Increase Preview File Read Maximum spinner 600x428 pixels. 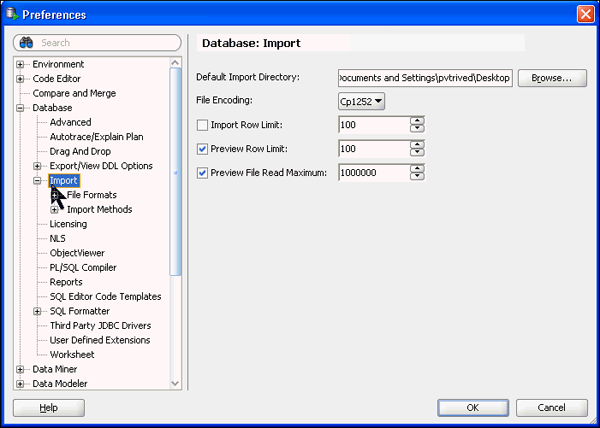click(417, 168)
